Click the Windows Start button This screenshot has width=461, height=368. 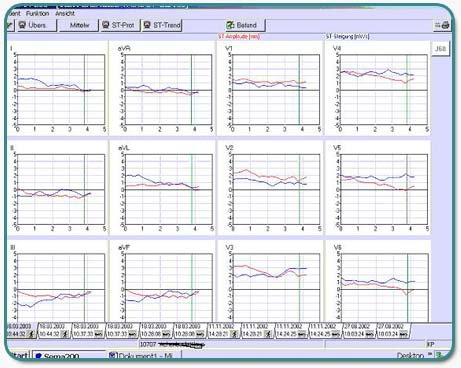[x=19, y=356]
